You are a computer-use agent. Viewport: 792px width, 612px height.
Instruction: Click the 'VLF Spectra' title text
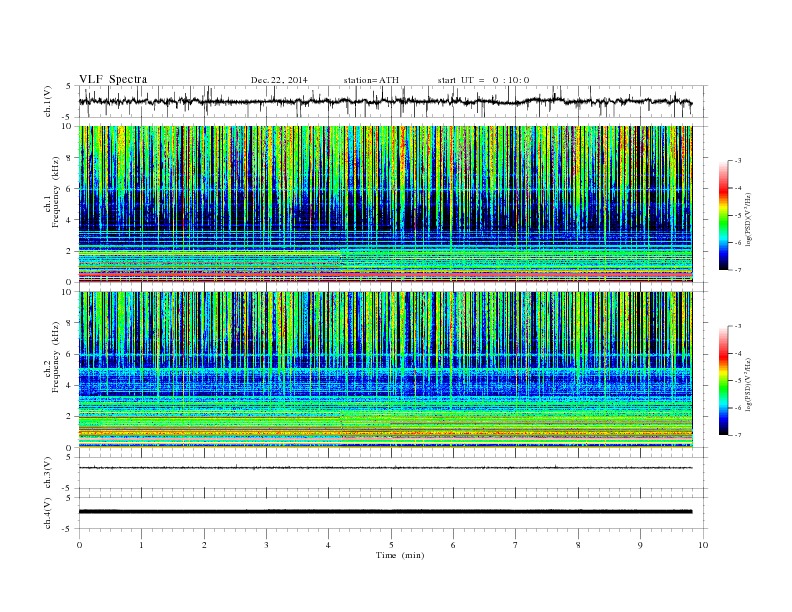coord(113,79)
